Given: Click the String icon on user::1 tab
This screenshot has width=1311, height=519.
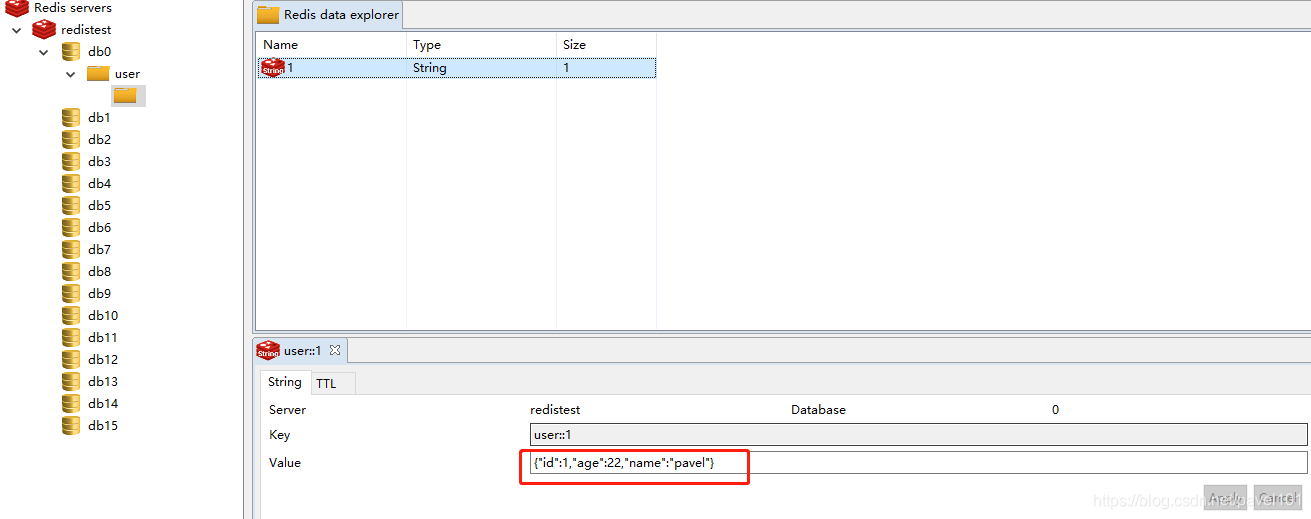Looking at the screenshot, I should pyautogui.click(x=268, y=350).
